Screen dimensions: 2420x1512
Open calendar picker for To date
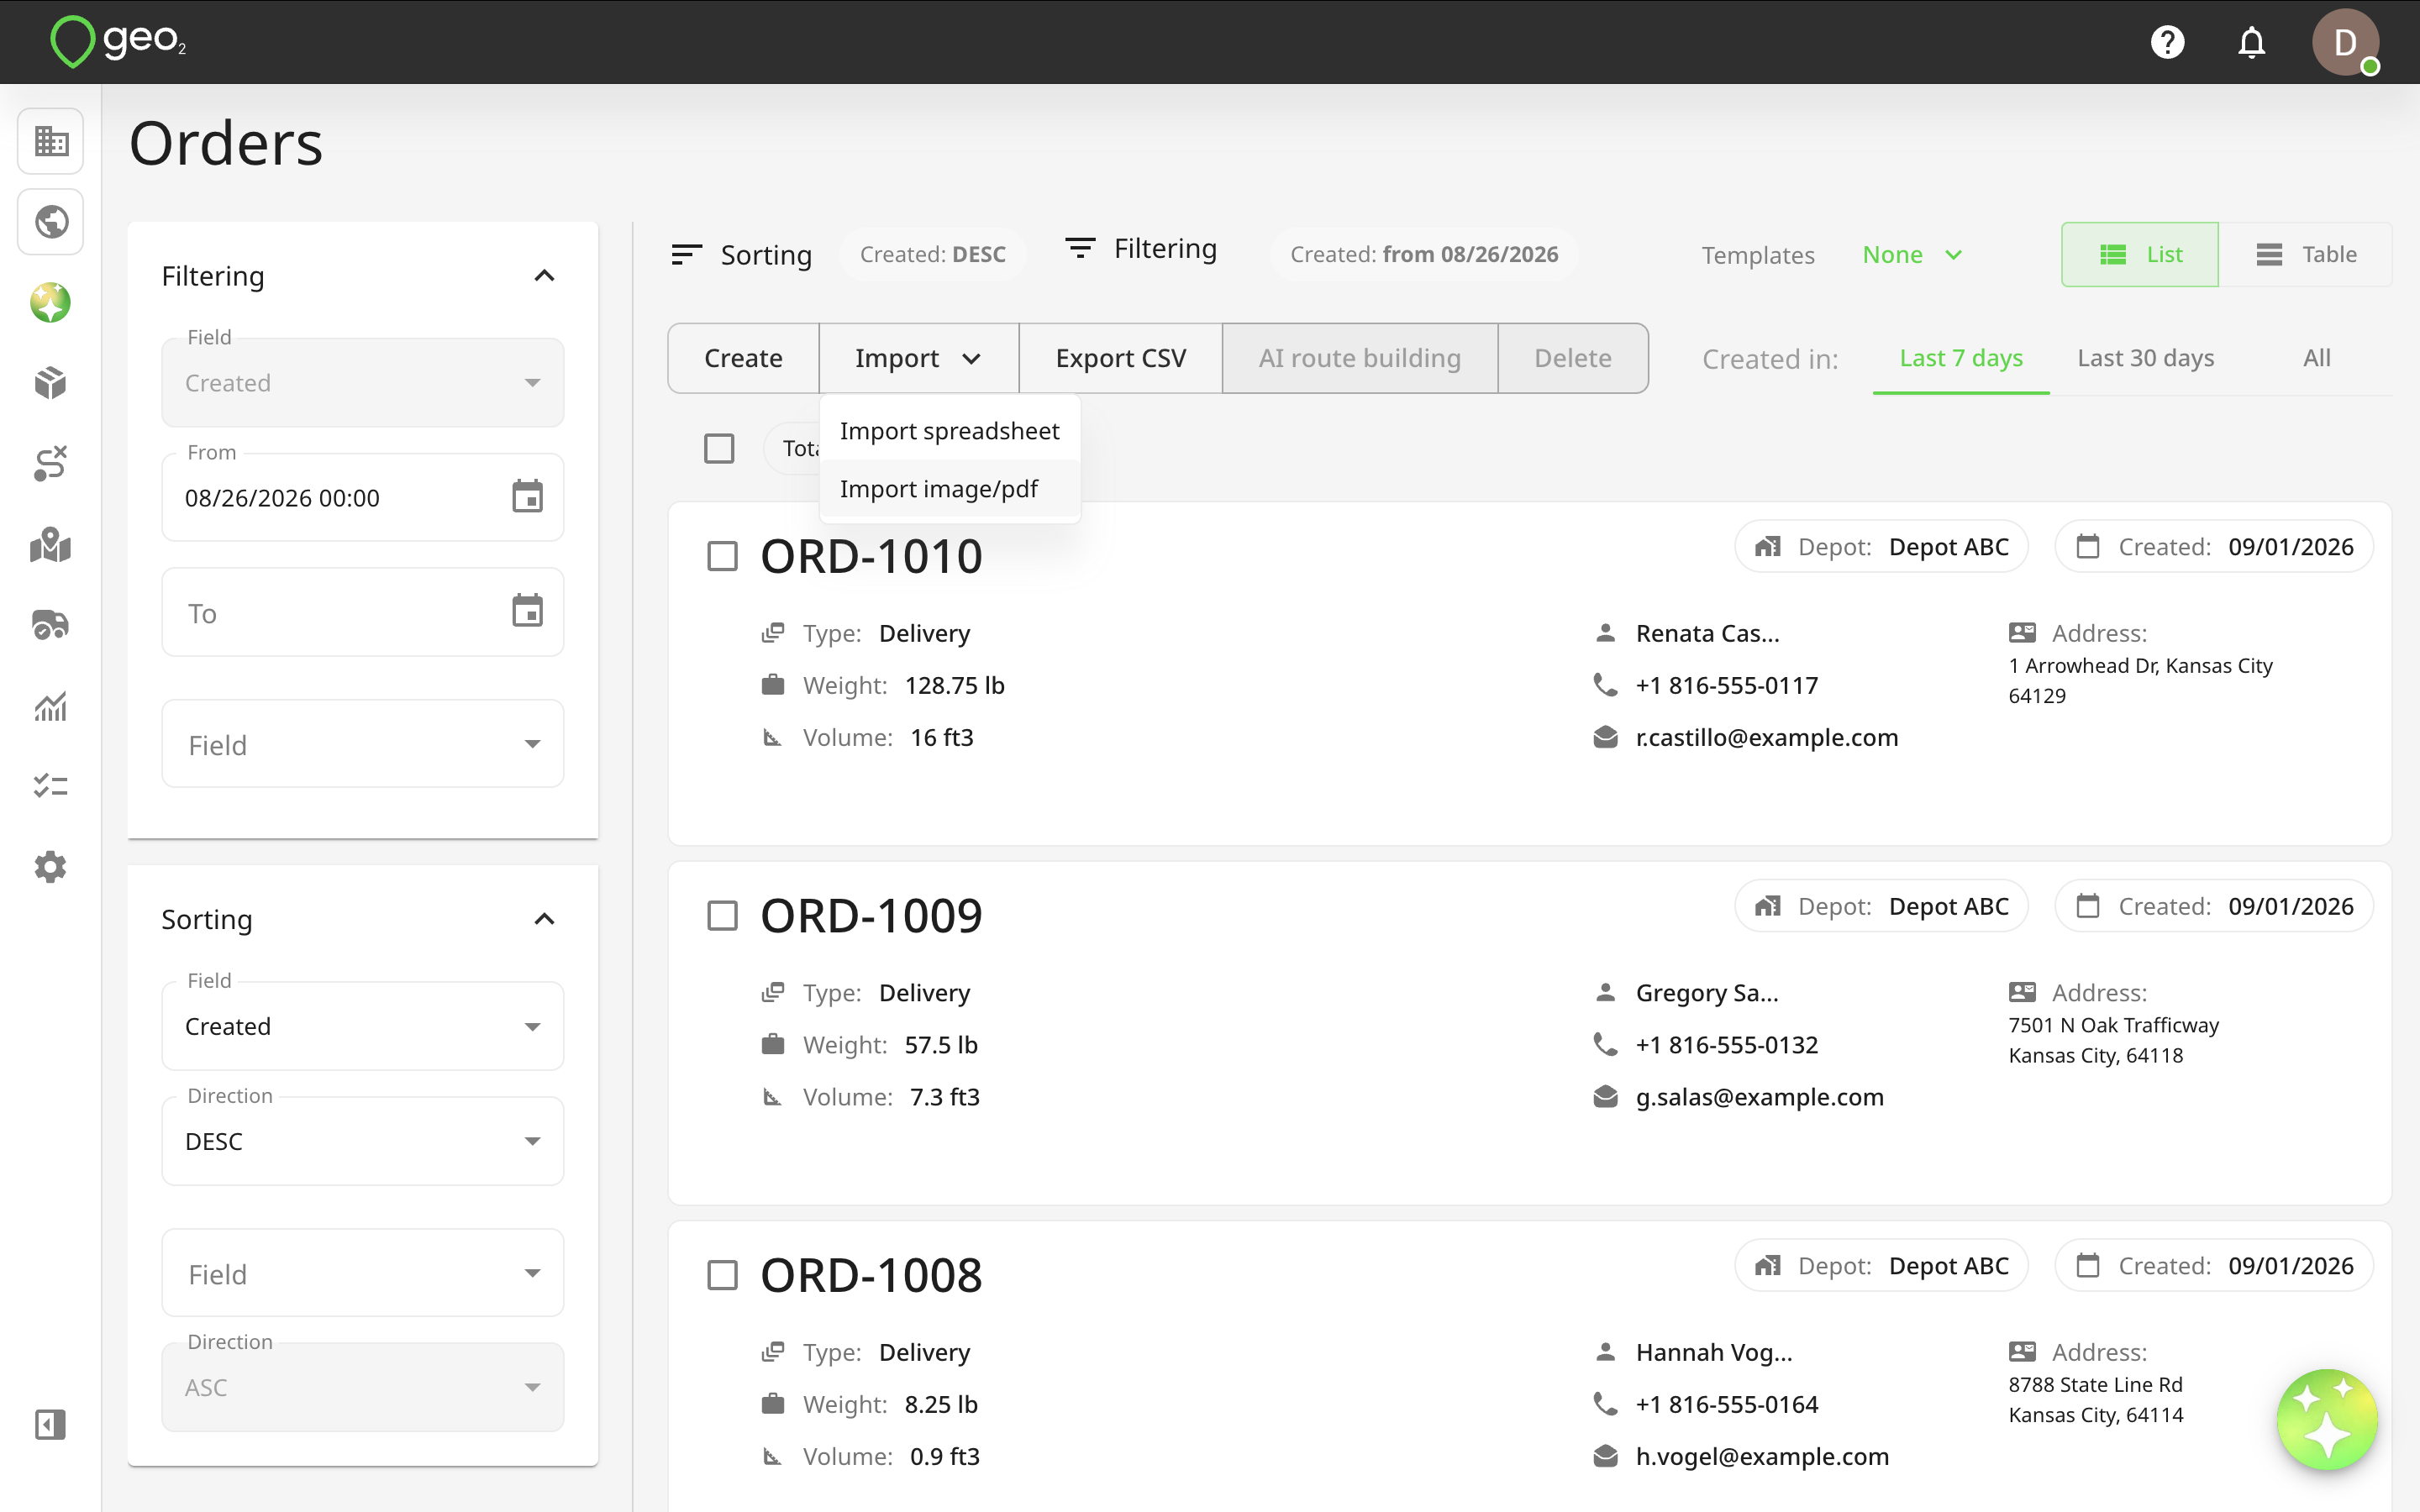tap(527, 611)
